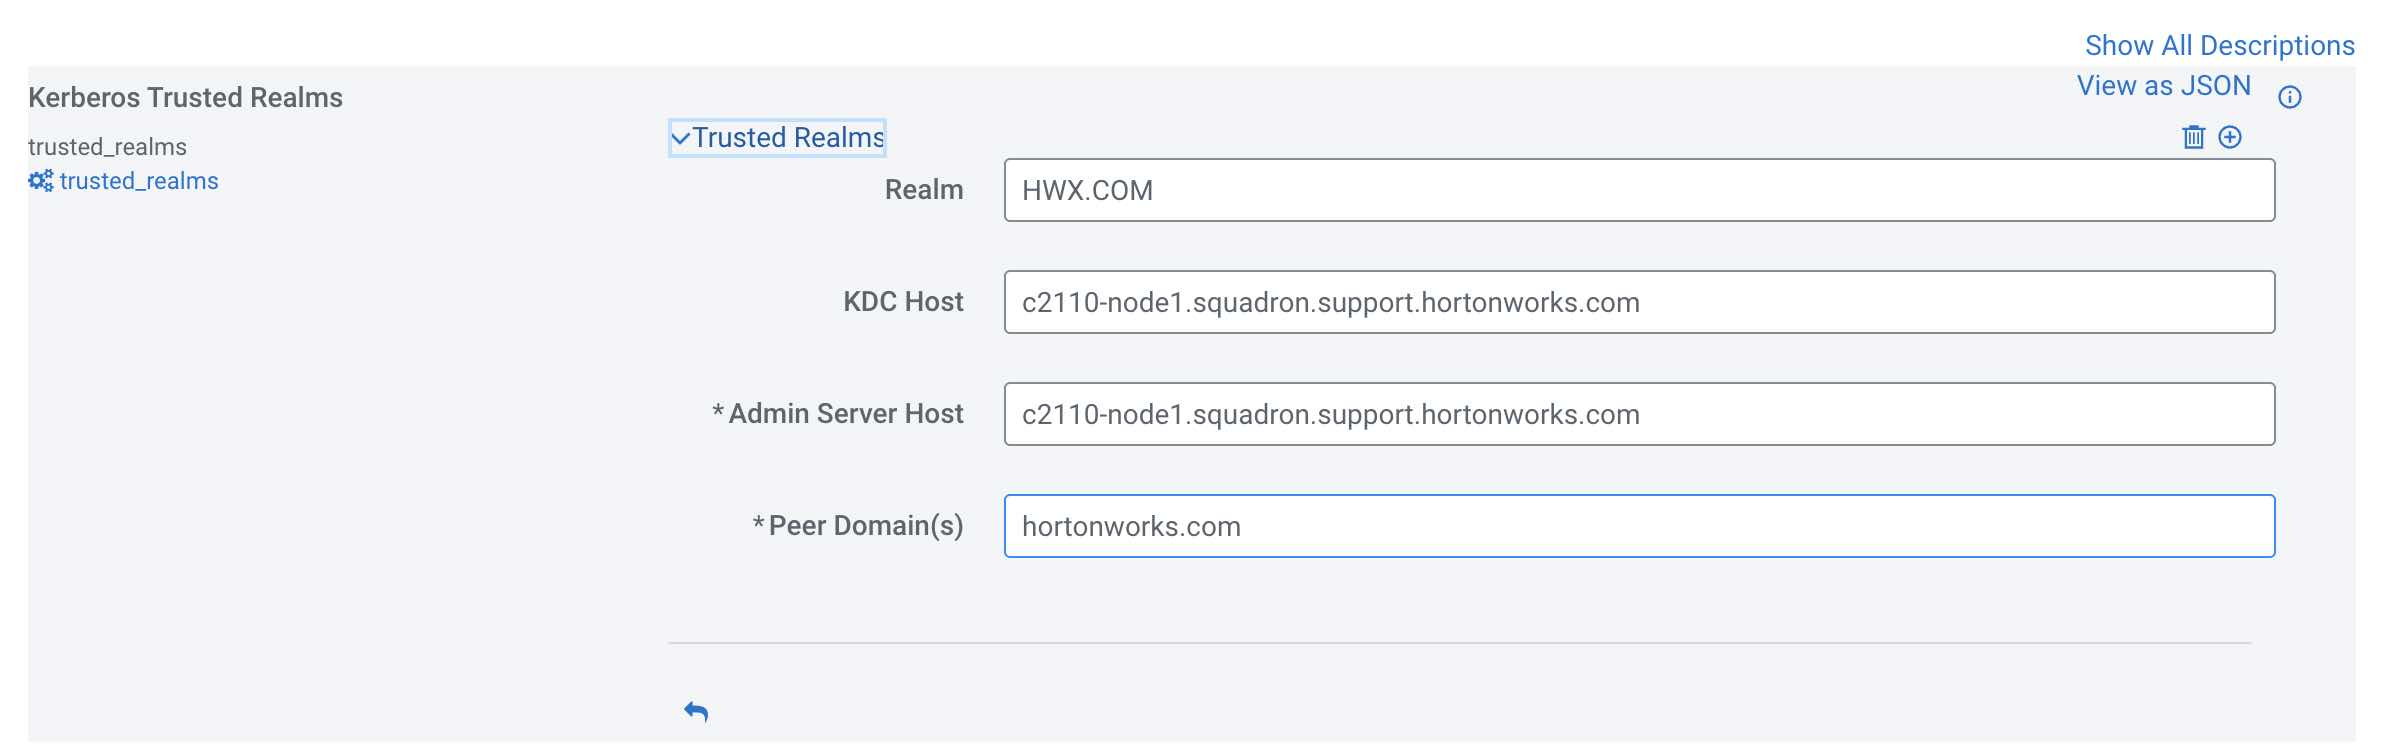
Task: Click the KDC Host label text
Action: [x=903, y=302]
